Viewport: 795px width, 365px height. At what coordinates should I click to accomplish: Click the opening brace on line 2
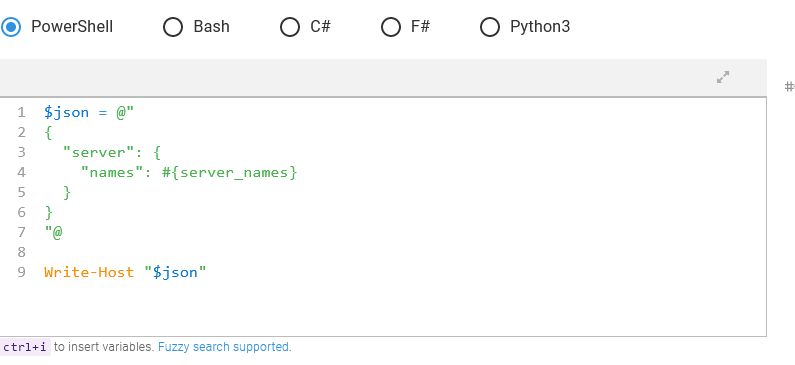pos(48,132)
